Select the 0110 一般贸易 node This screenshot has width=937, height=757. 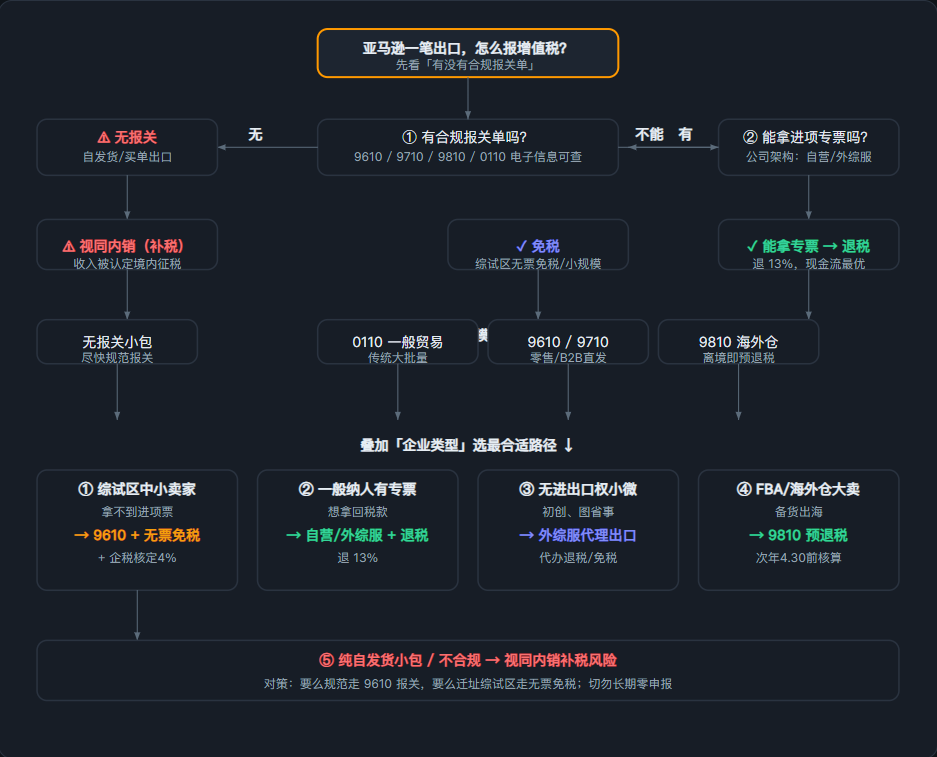click(x=397, y=342)
